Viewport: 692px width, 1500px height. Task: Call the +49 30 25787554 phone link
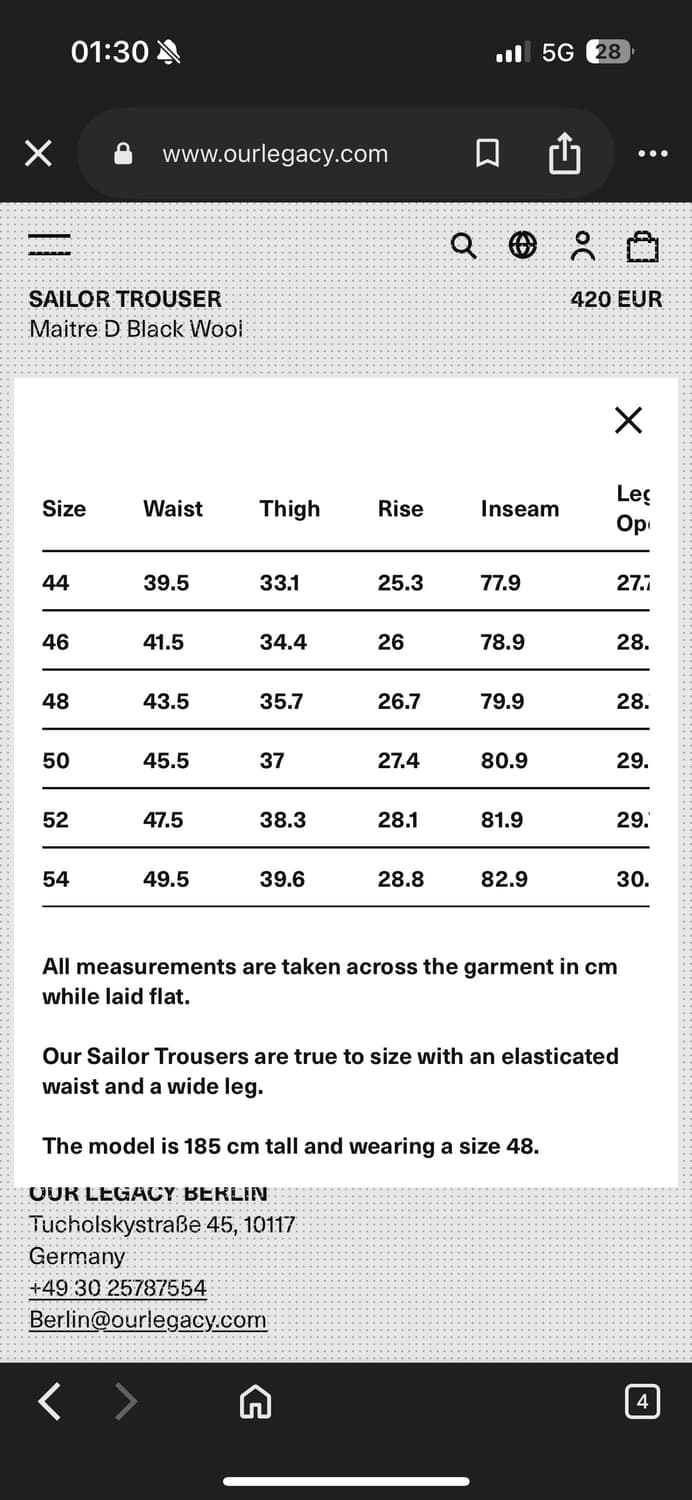pyautogui.click(x=118, y=1288)
